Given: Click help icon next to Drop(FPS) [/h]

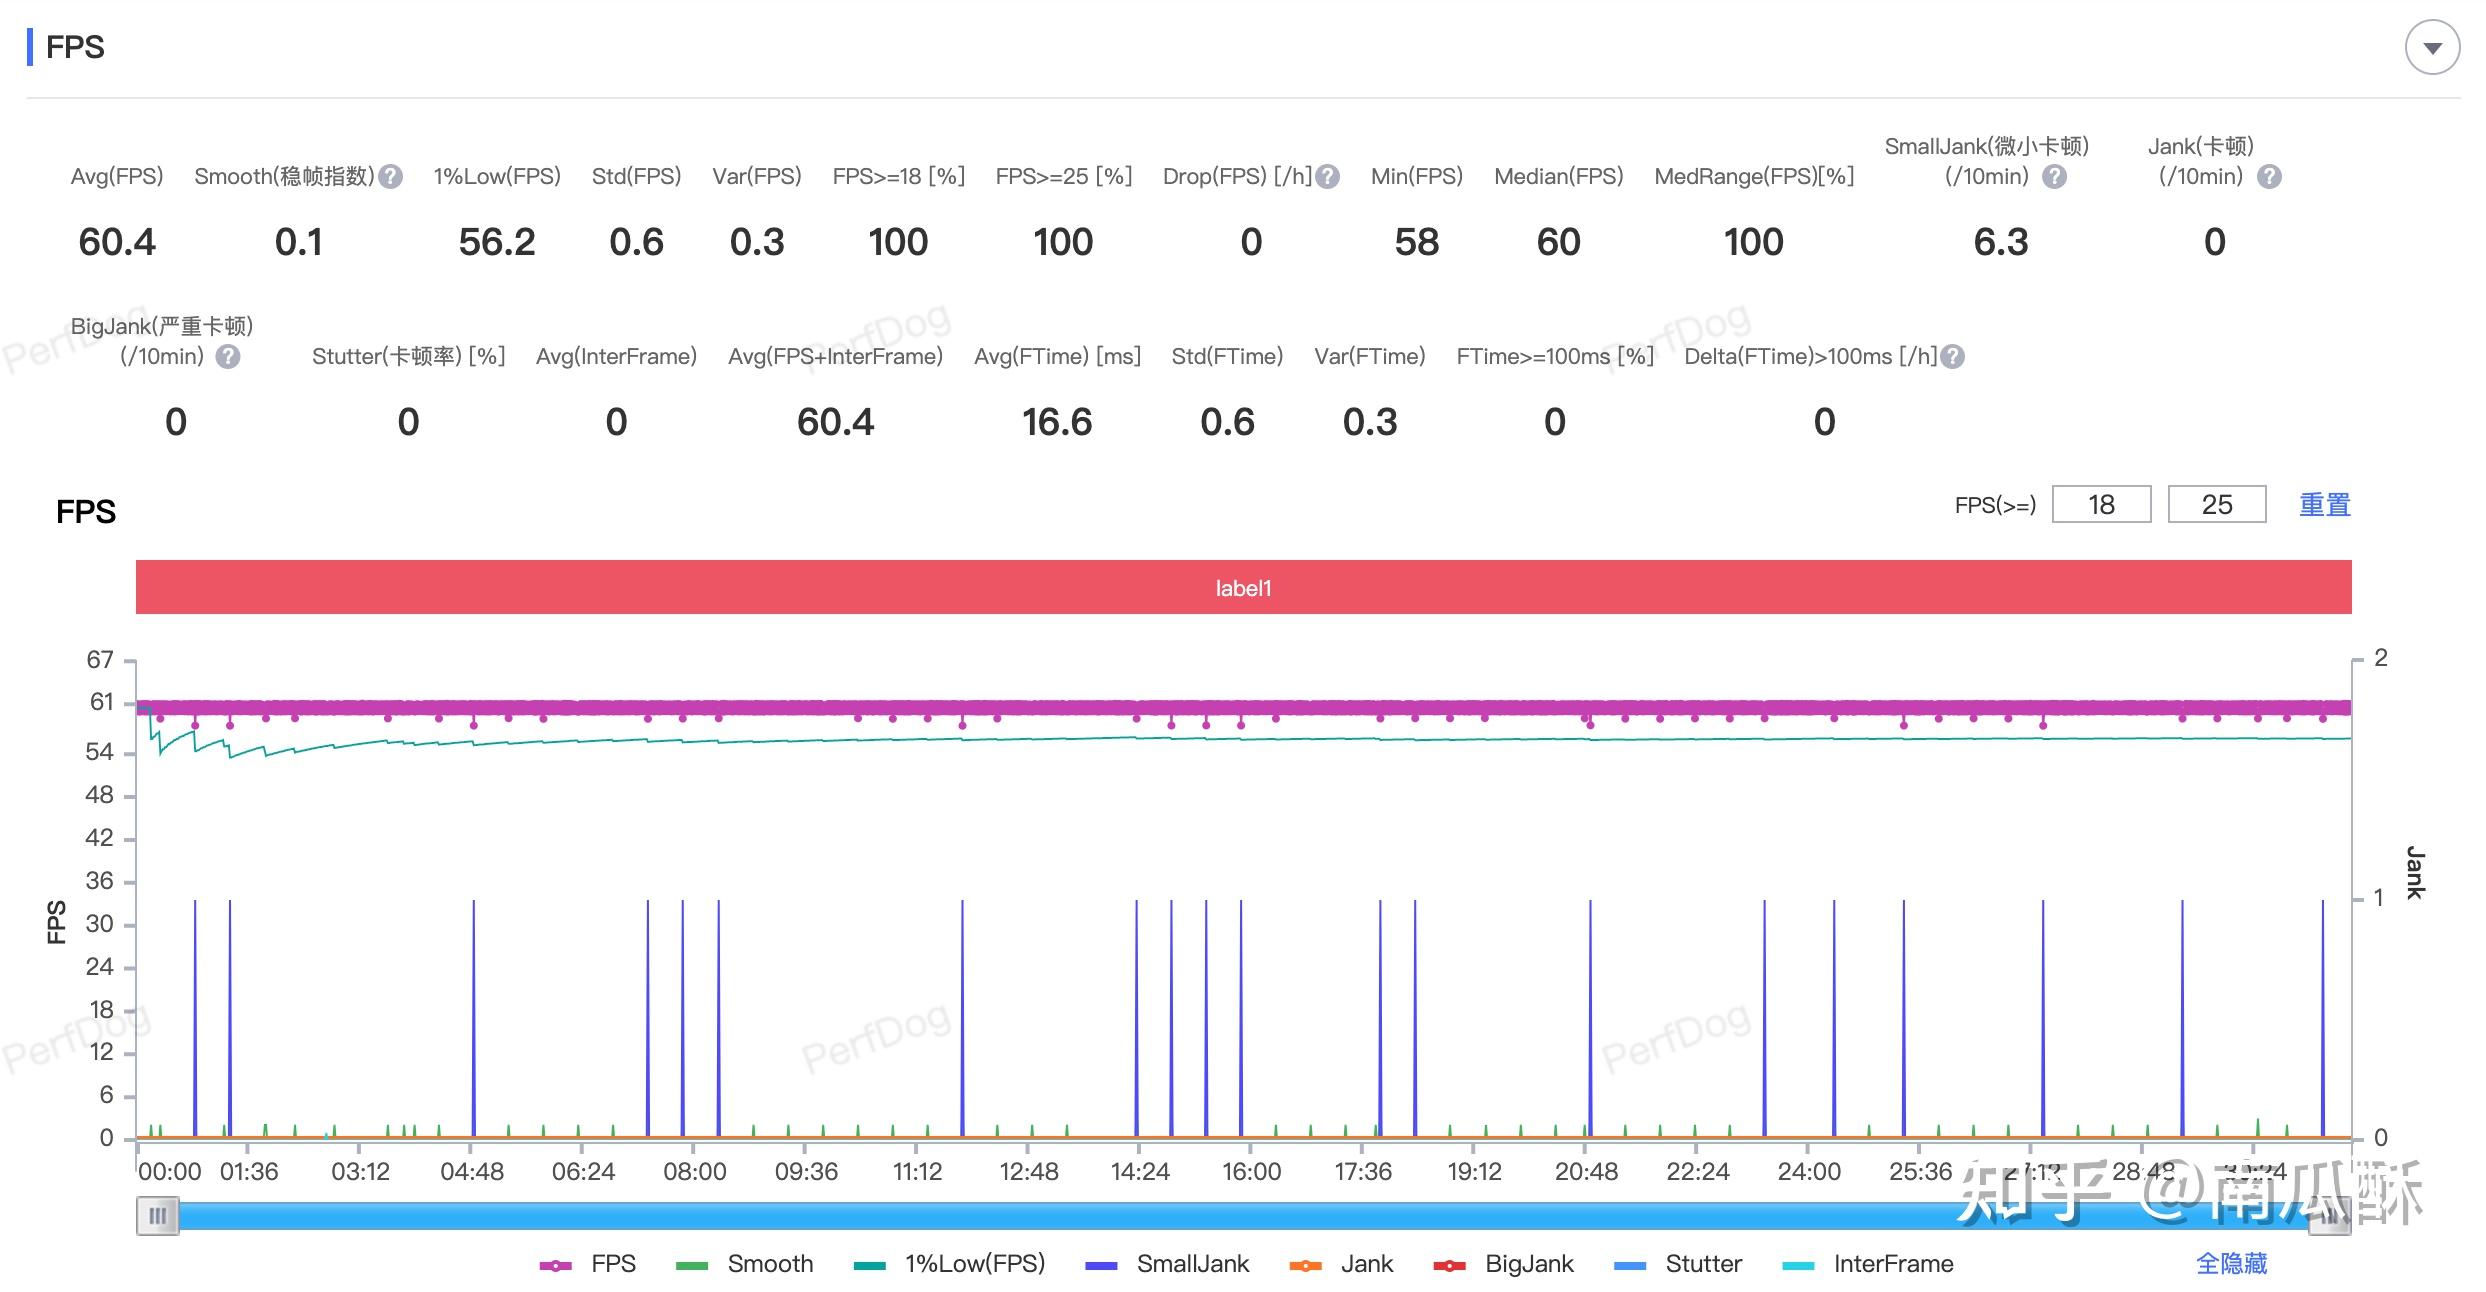Looking at the screenshot, I should click(1327, 177).
